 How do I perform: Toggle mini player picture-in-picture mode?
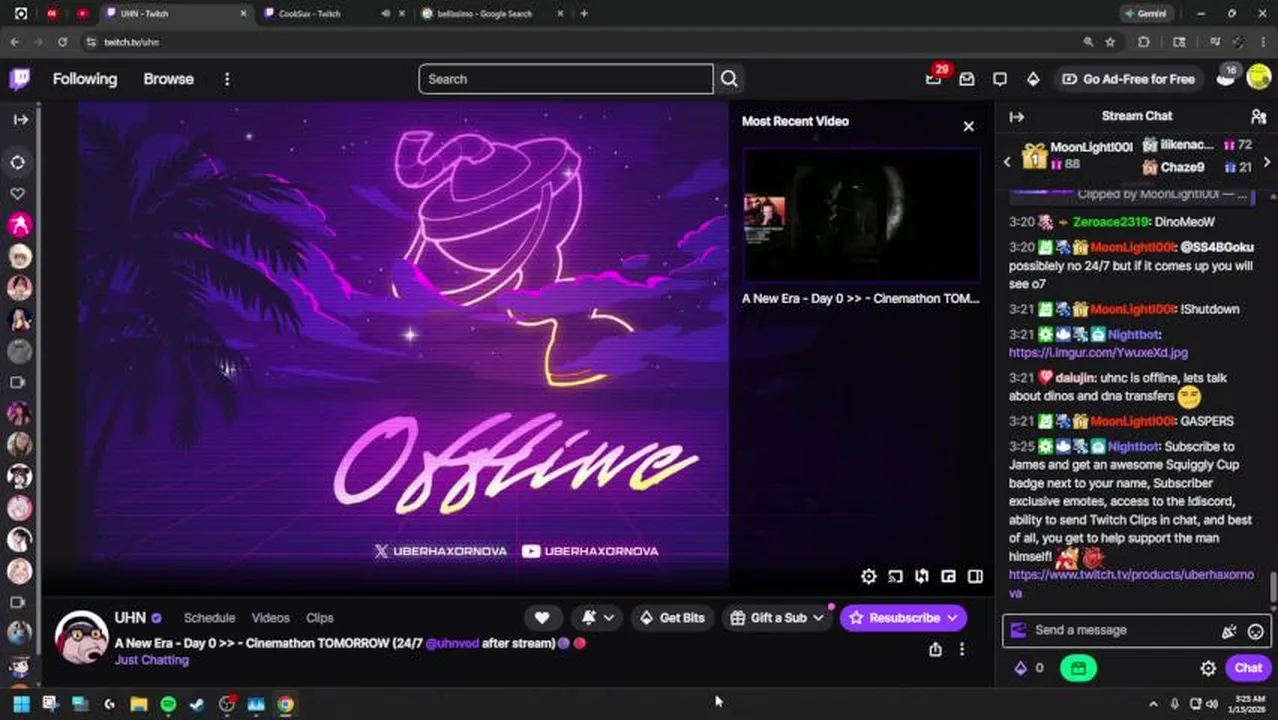948,576
